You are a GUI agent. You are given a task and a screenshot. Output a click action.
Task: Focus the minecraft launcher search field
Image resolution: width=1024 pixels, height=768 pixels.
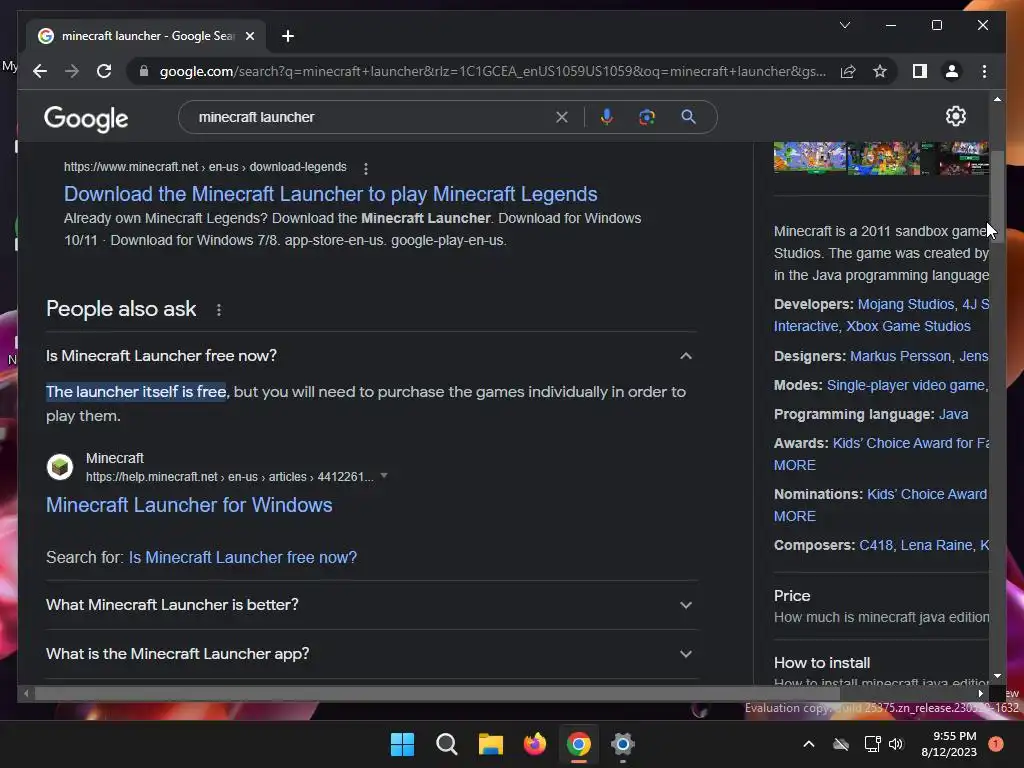pyautogui.click(x=372, y=117)
